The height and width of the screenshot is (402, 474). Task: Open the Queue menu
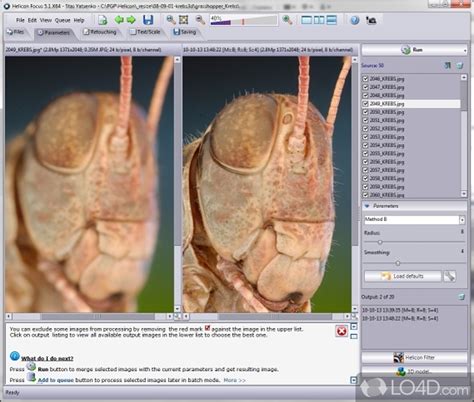pos(62,20)
